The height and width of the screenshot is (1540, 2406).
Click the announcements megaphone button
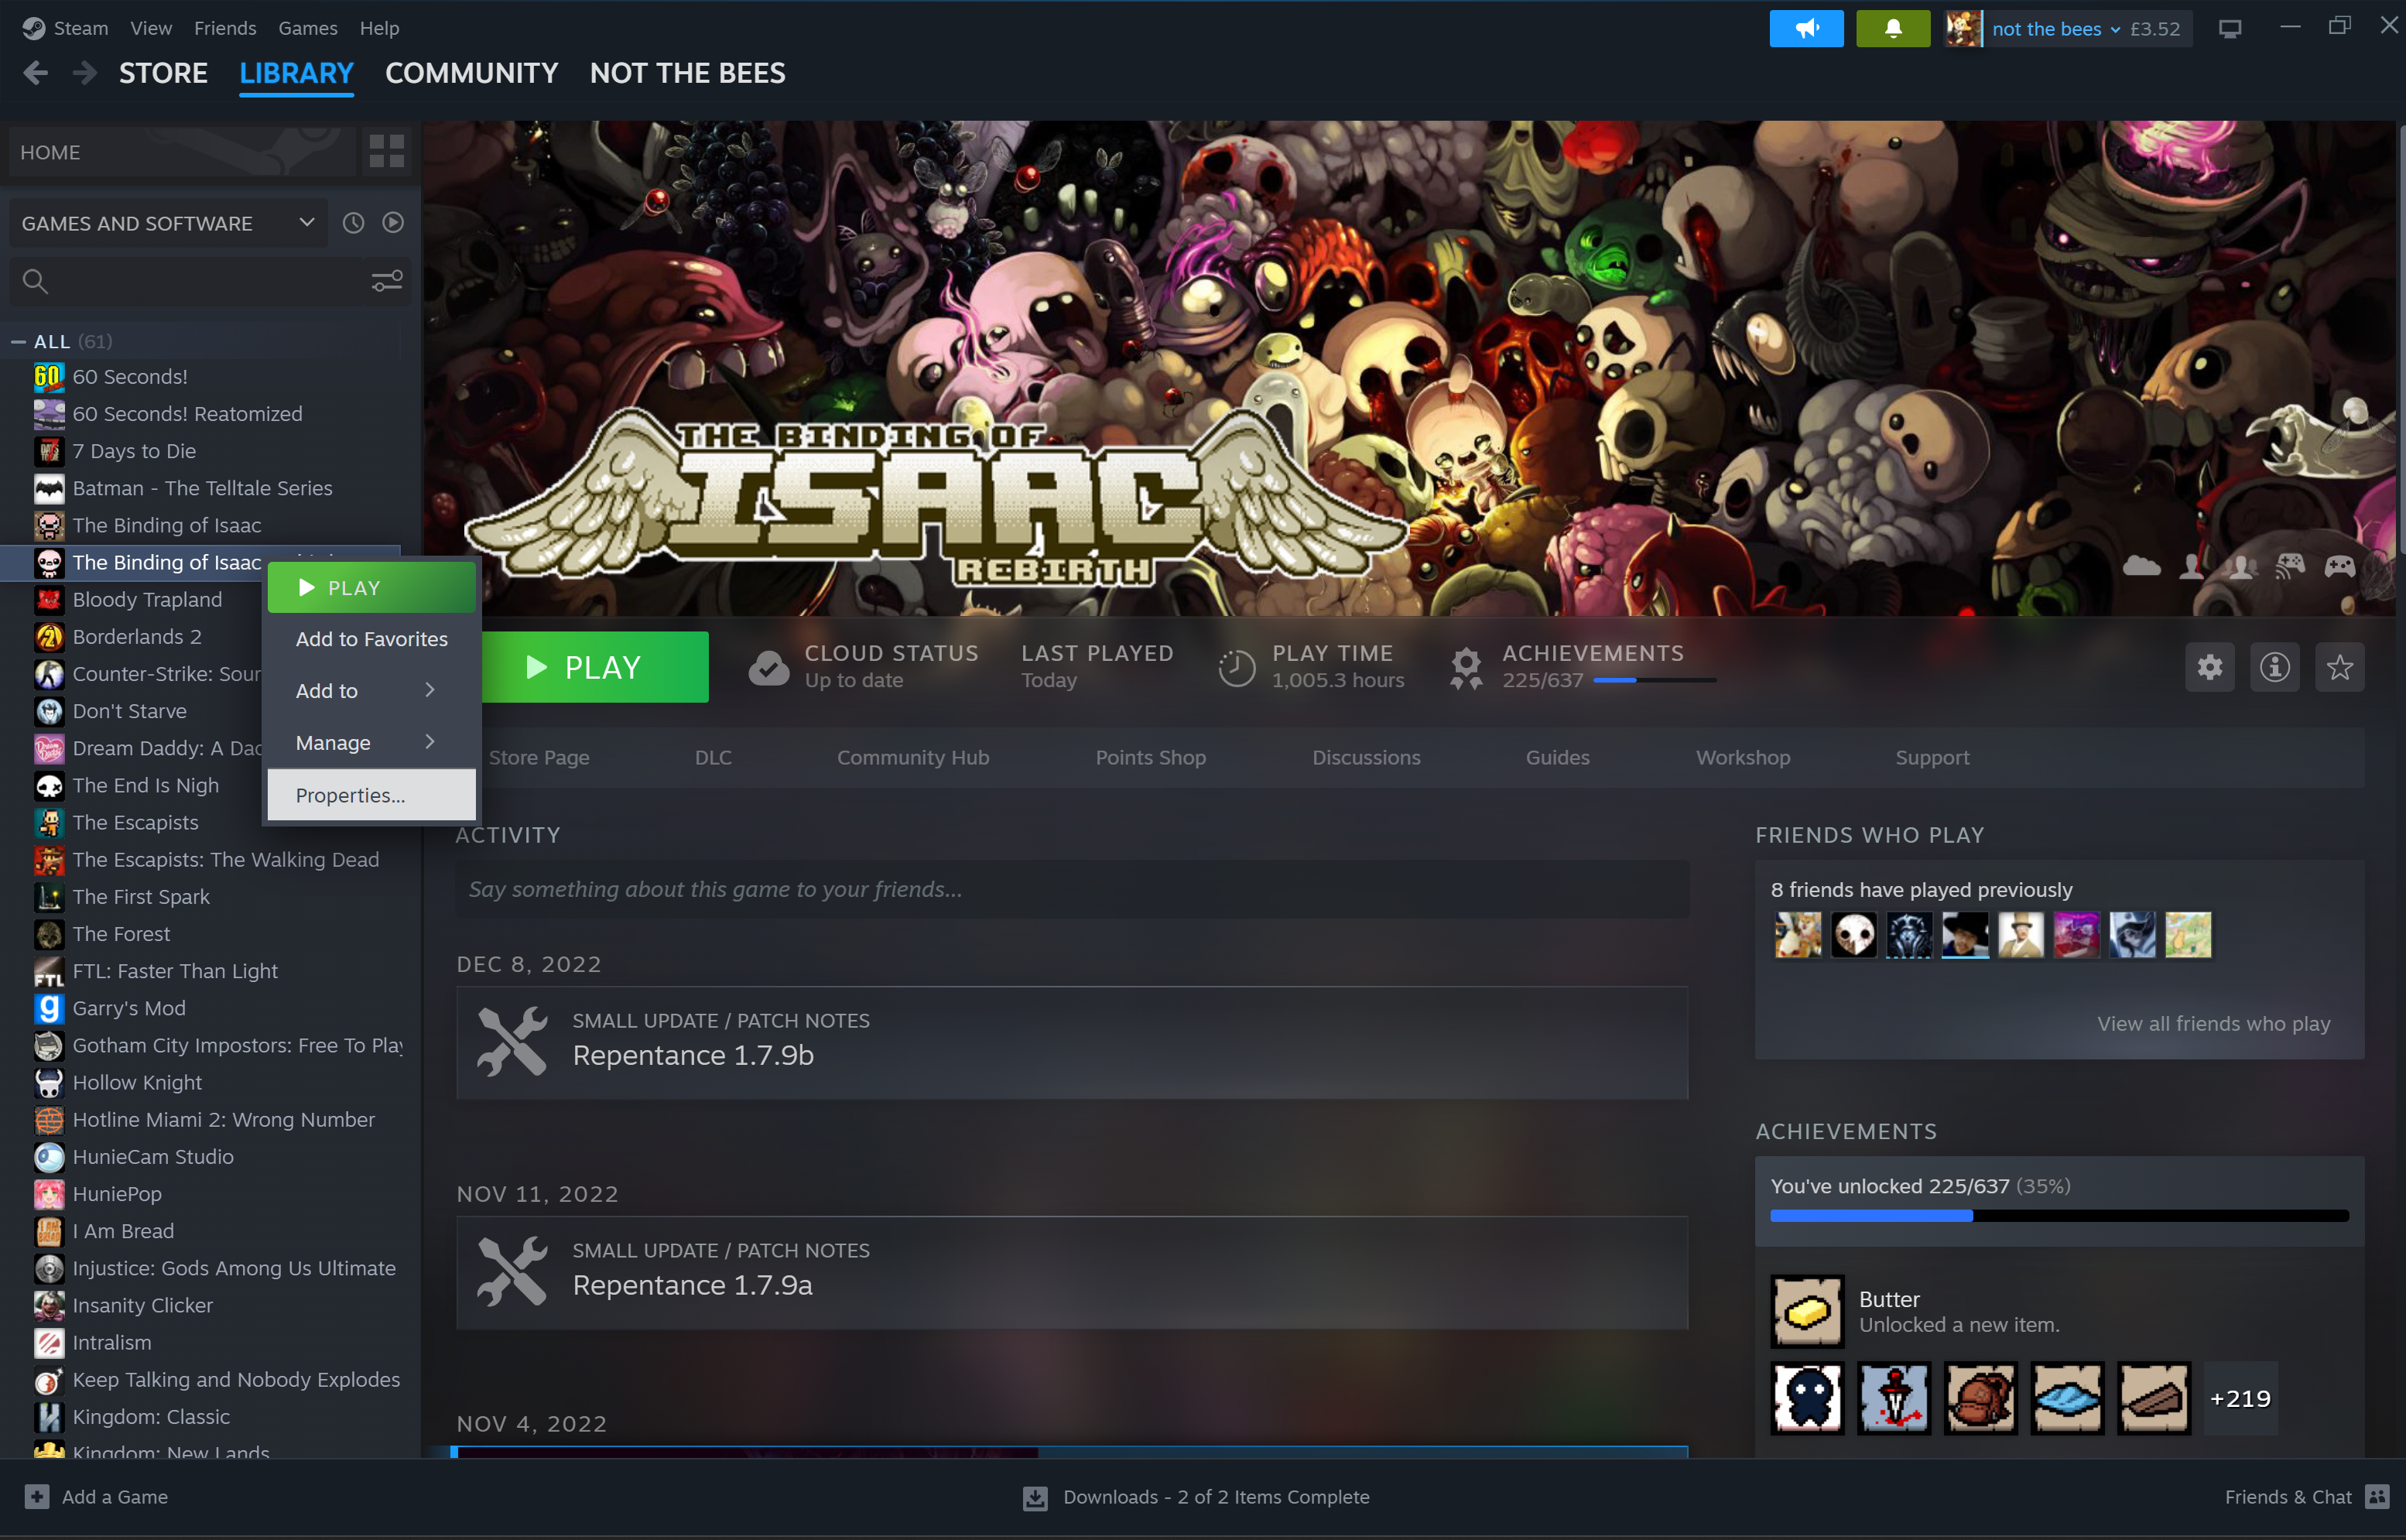pos(1806,28)
